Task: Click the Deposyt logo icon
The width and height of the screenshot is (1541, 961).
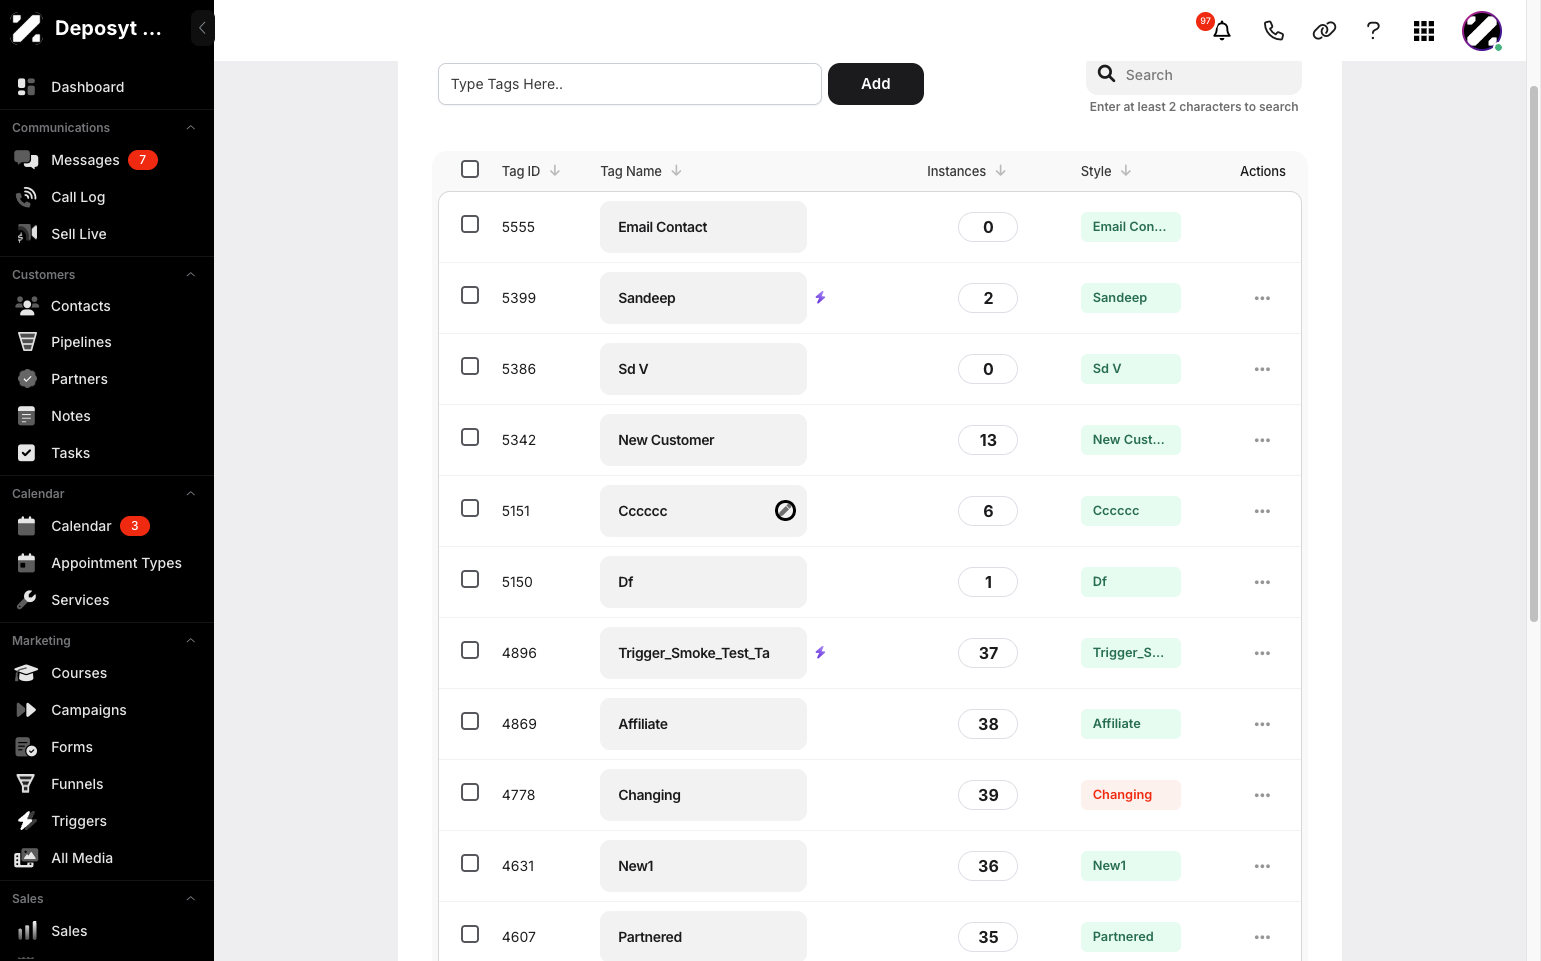Action: pyautogui.click(x=26, y=29)
